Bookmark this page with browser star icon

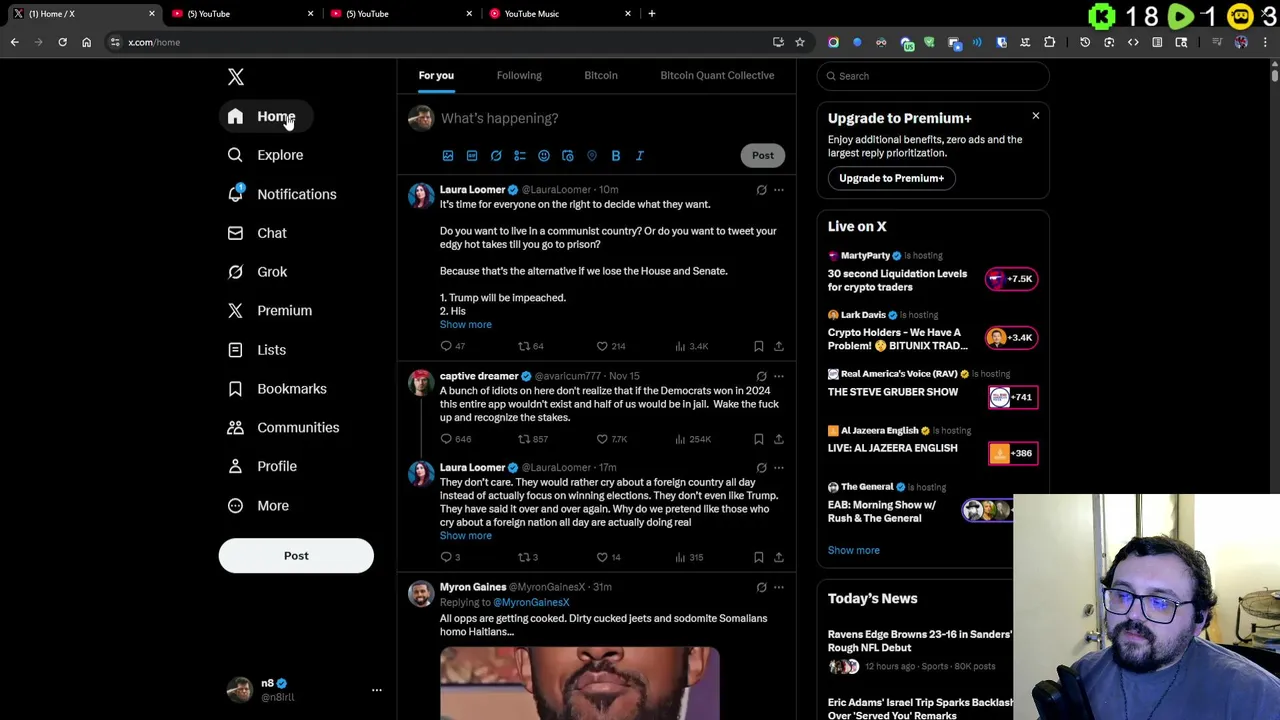[x=800, y=42]
